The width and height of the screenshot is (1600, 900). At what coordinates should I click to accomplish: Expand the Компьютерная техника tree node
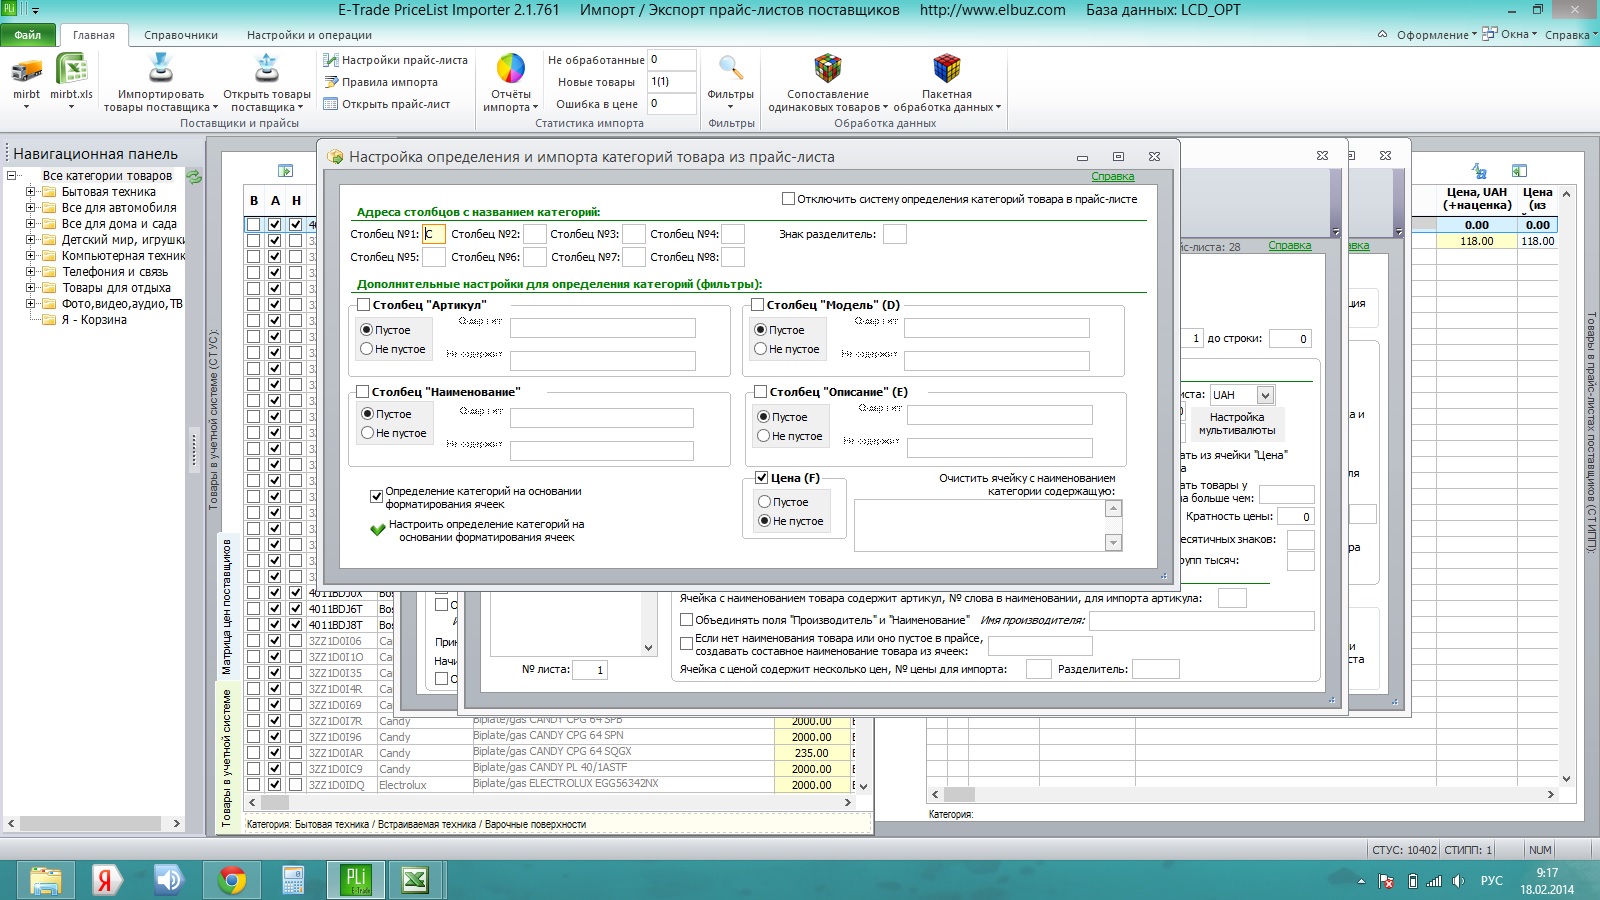[30, 256]
